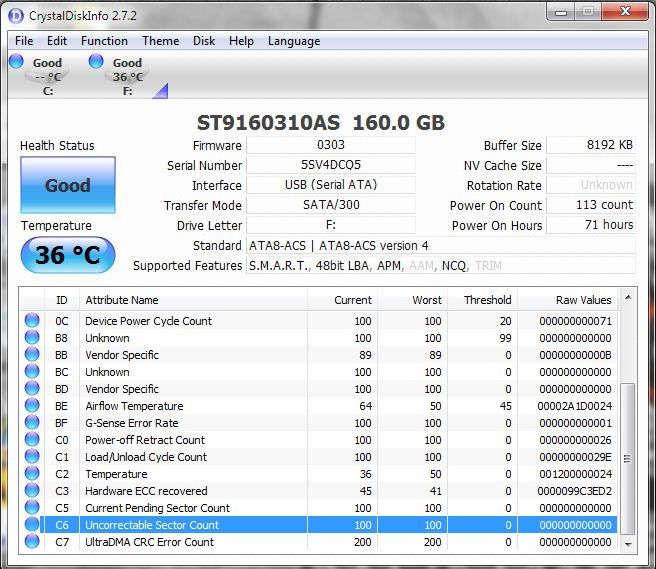Viewport: 656px width, 569px height.
Task: Open the Theme menu
Action: 161,41
